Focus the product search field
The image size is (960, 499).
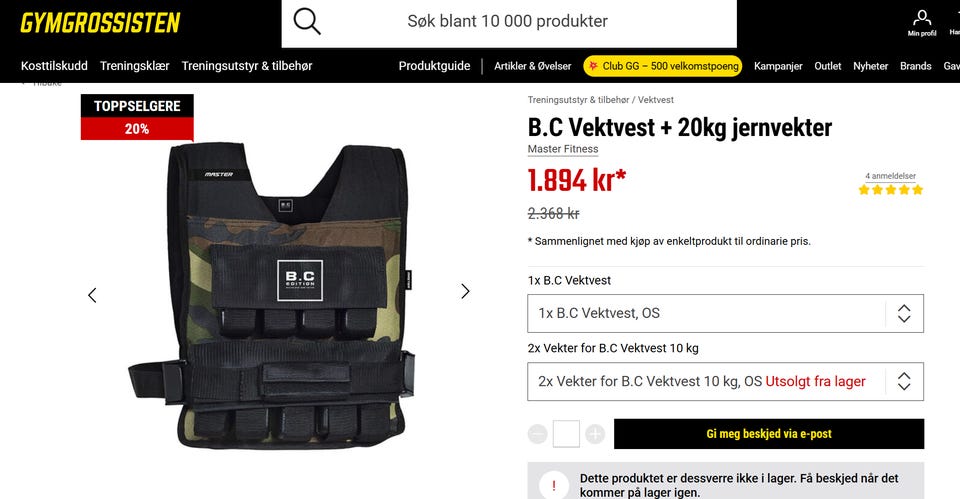(509, 23)
